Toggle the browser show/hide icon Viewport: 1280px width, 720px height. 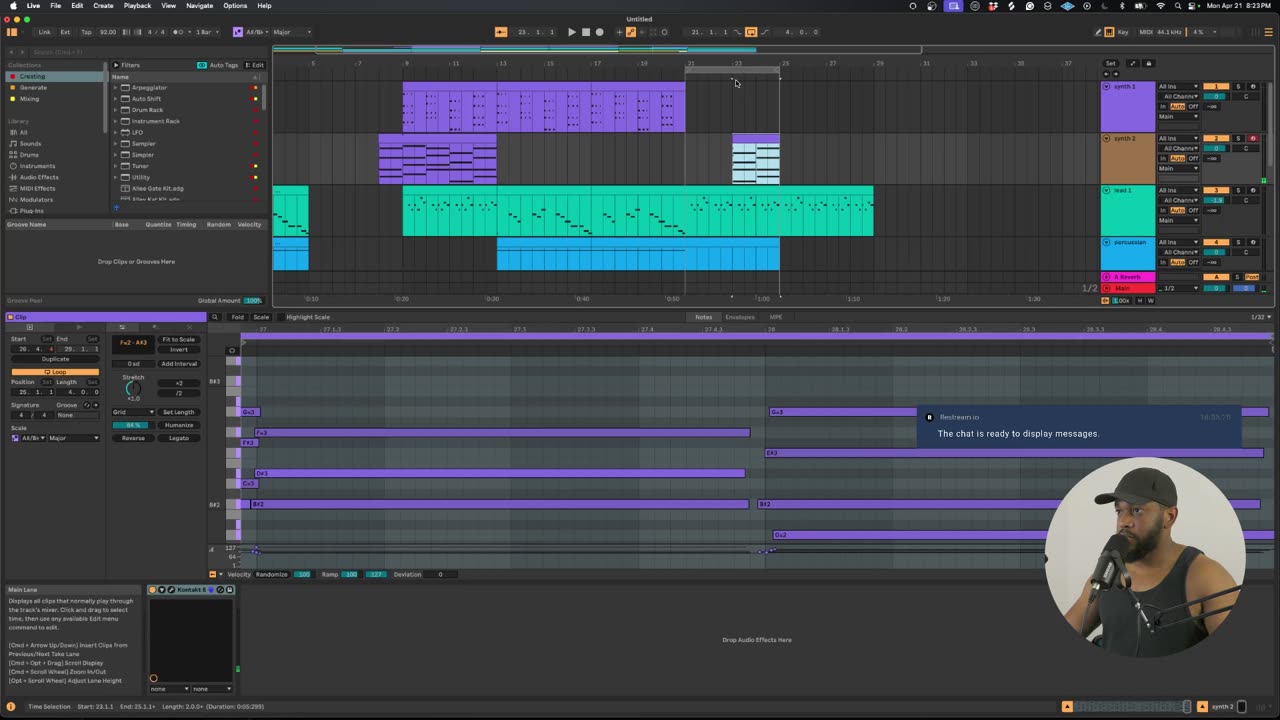[12, 32]
